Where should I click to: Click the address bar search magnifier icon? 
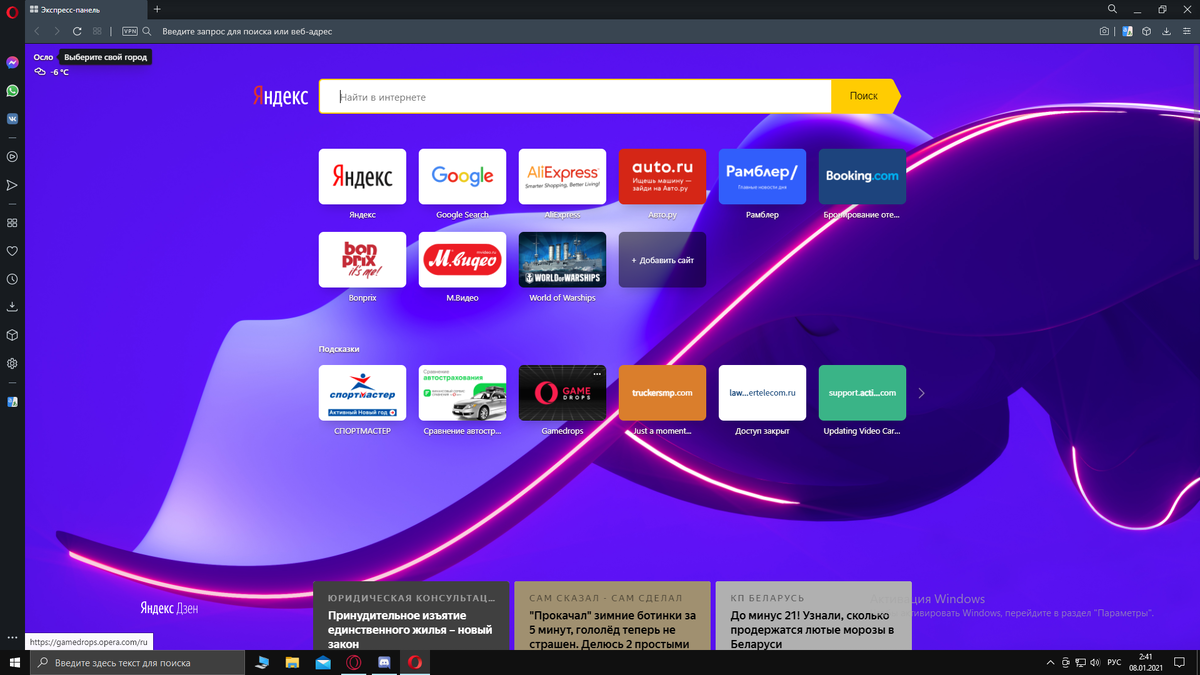tap(147, 31)
